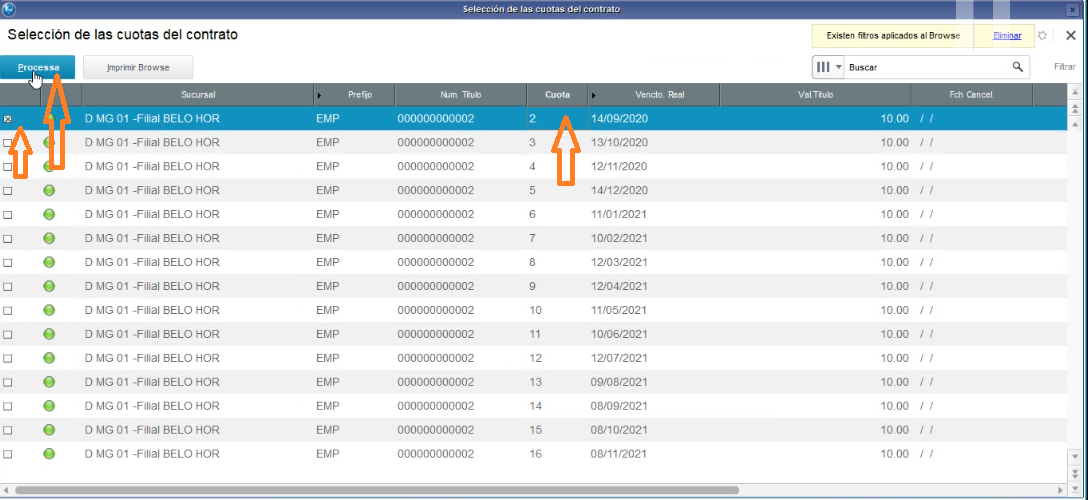The image size is (1088, 500).
Task: Check the cuota 13 row checkbox
Action: (x=8, y=382)
